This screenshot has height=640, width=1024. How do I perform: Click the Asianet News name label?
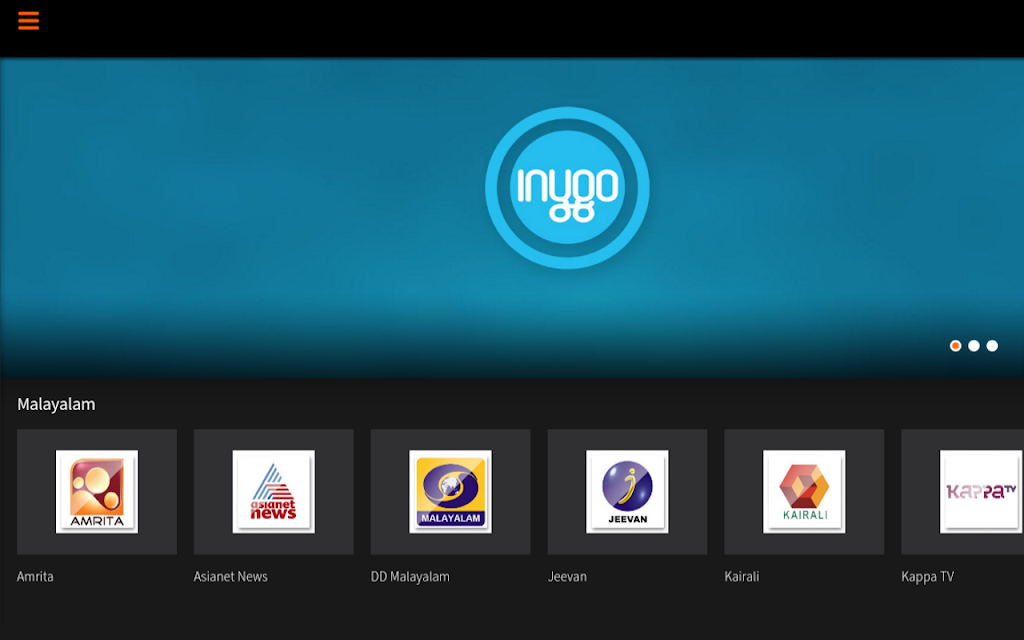click(231, 577)
